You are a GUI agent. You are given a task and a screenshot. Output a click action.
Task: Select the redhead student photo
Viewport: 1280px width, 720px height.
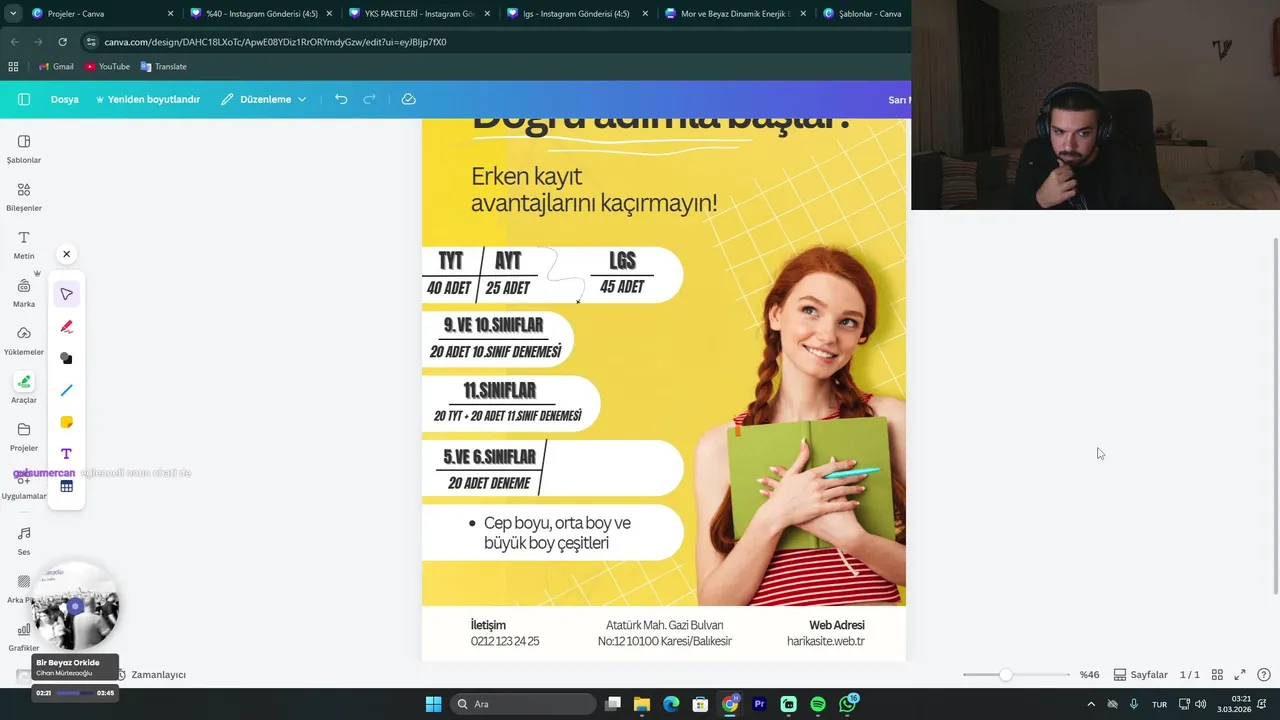coord(800,425)
